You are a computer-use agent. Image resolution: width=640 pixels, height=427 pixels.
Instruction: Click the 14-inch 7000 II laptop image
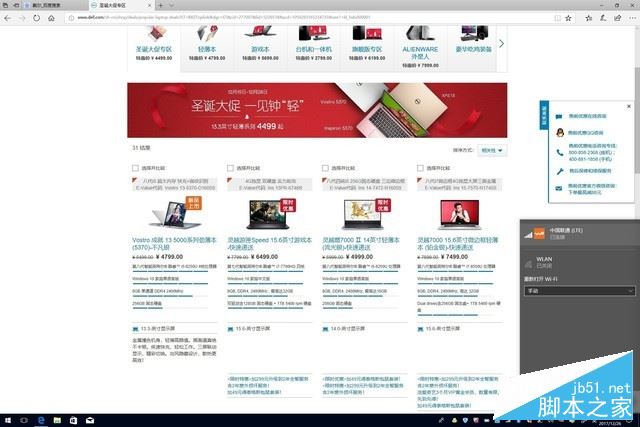364,214
